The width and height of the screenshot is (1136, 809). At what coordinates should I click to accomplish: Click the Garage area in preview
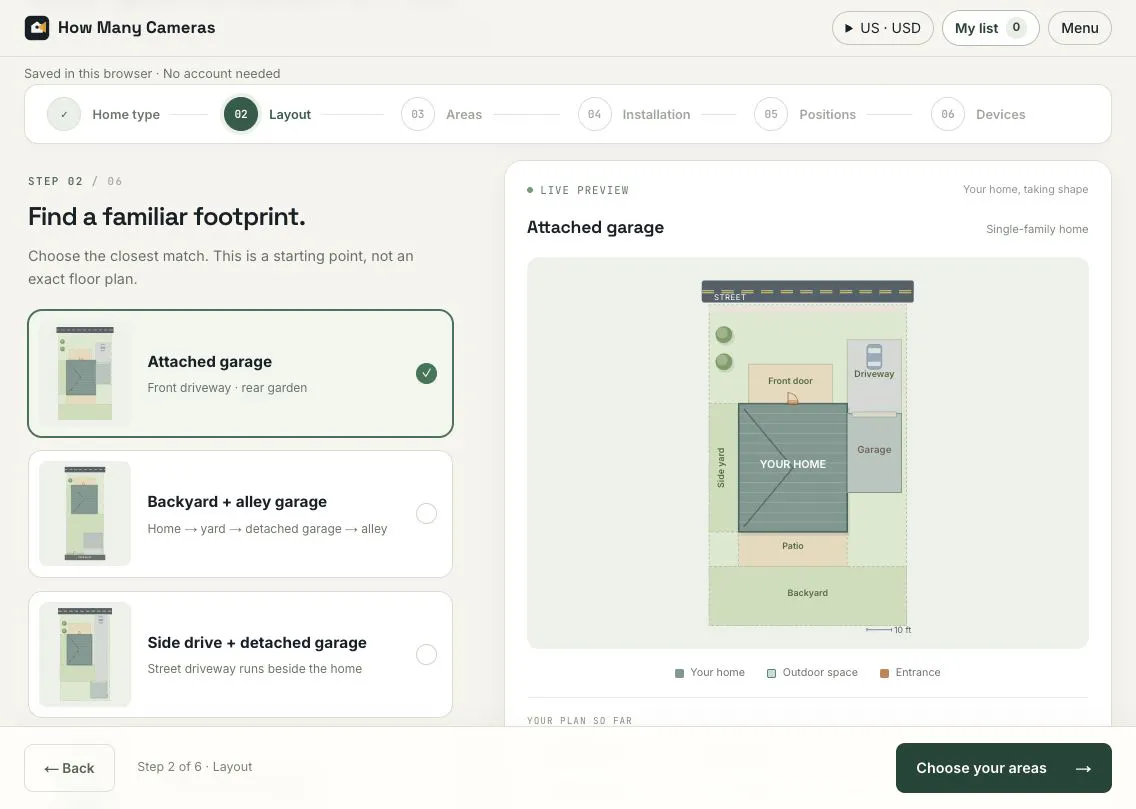tap(874, 453)
